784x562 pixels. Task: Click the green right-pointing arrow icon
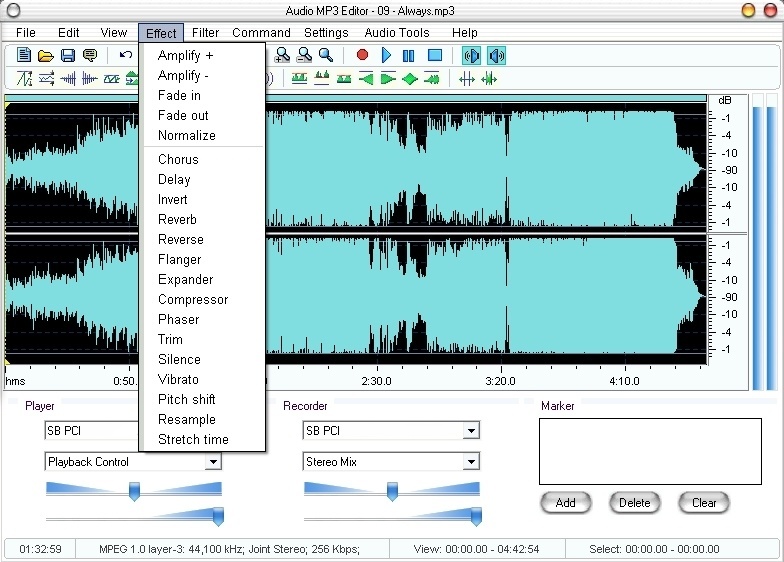pyautogui.click(x=388, y=78)
